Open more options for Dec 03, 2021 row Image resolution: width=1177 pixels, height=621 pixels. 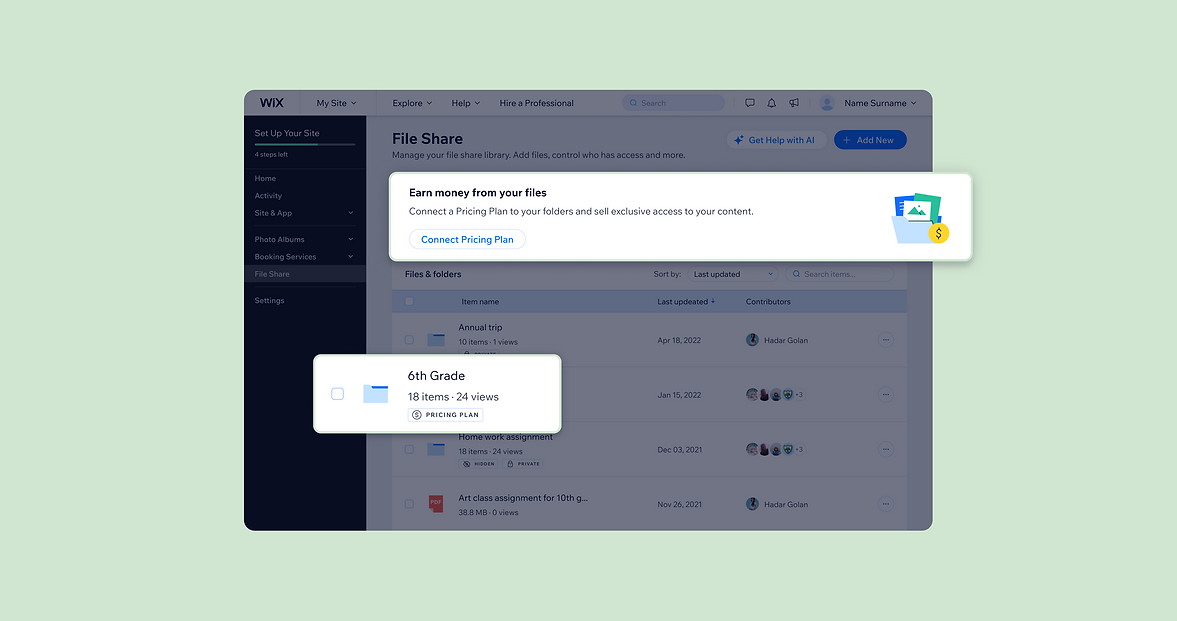point(886,449)
